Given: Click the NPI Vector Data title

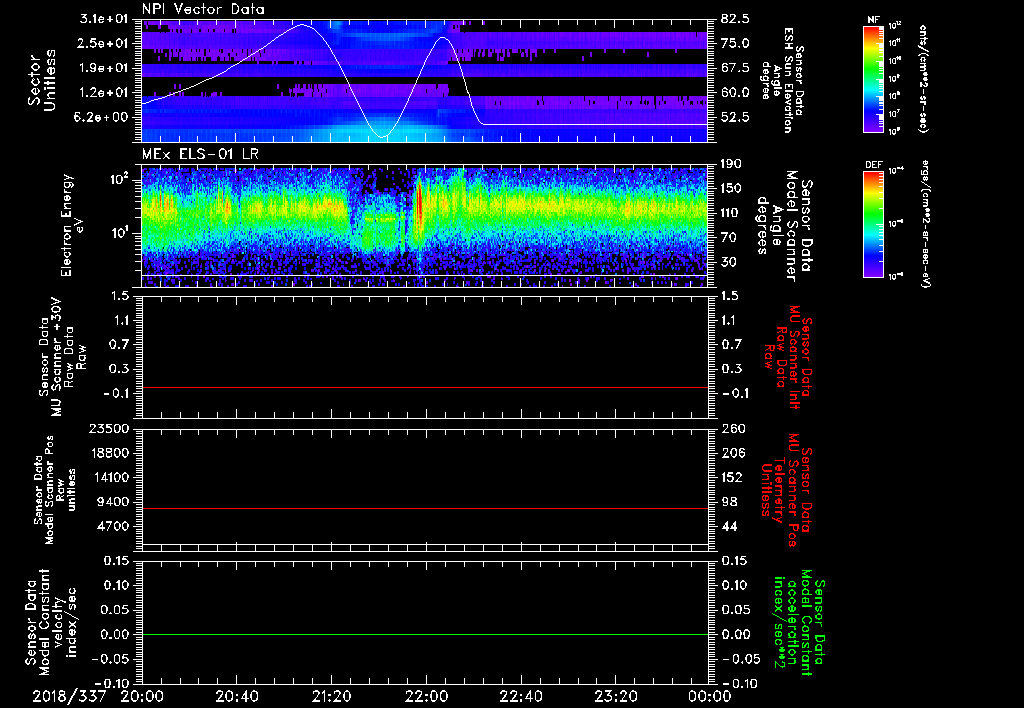Looking at the screenshot, I should point(202,9).
